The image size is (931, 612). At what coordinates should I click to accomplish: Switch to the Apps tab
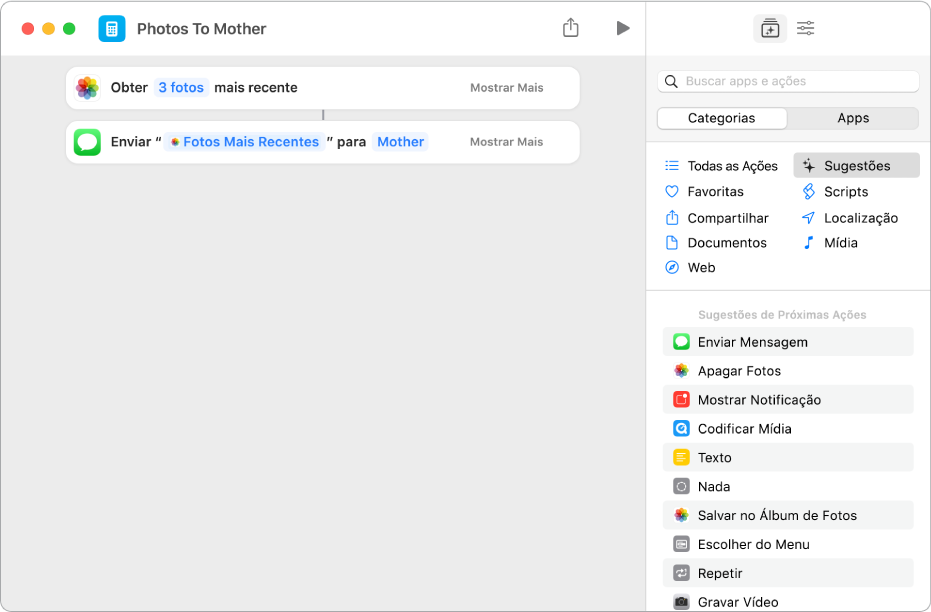(852, 118)
